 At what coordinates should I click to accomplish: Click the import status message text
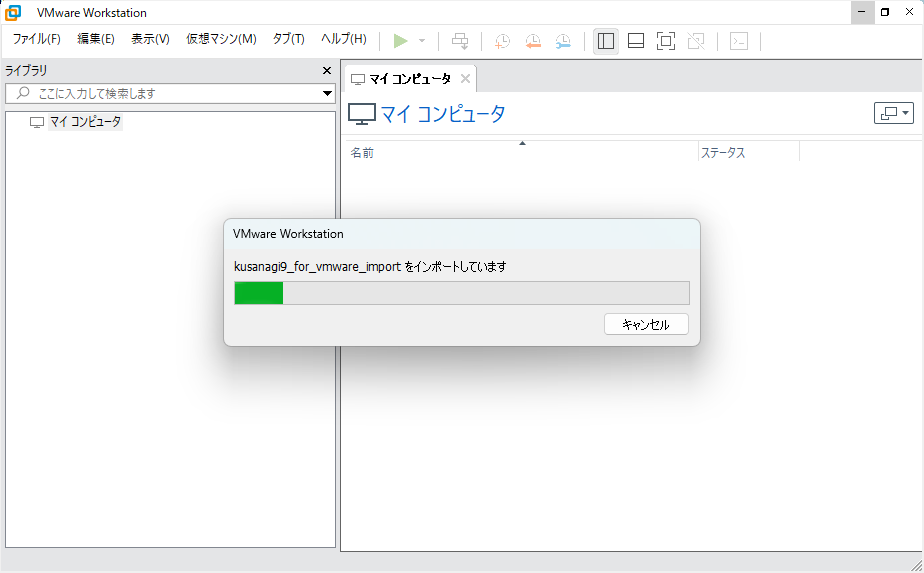click(370, 266)
